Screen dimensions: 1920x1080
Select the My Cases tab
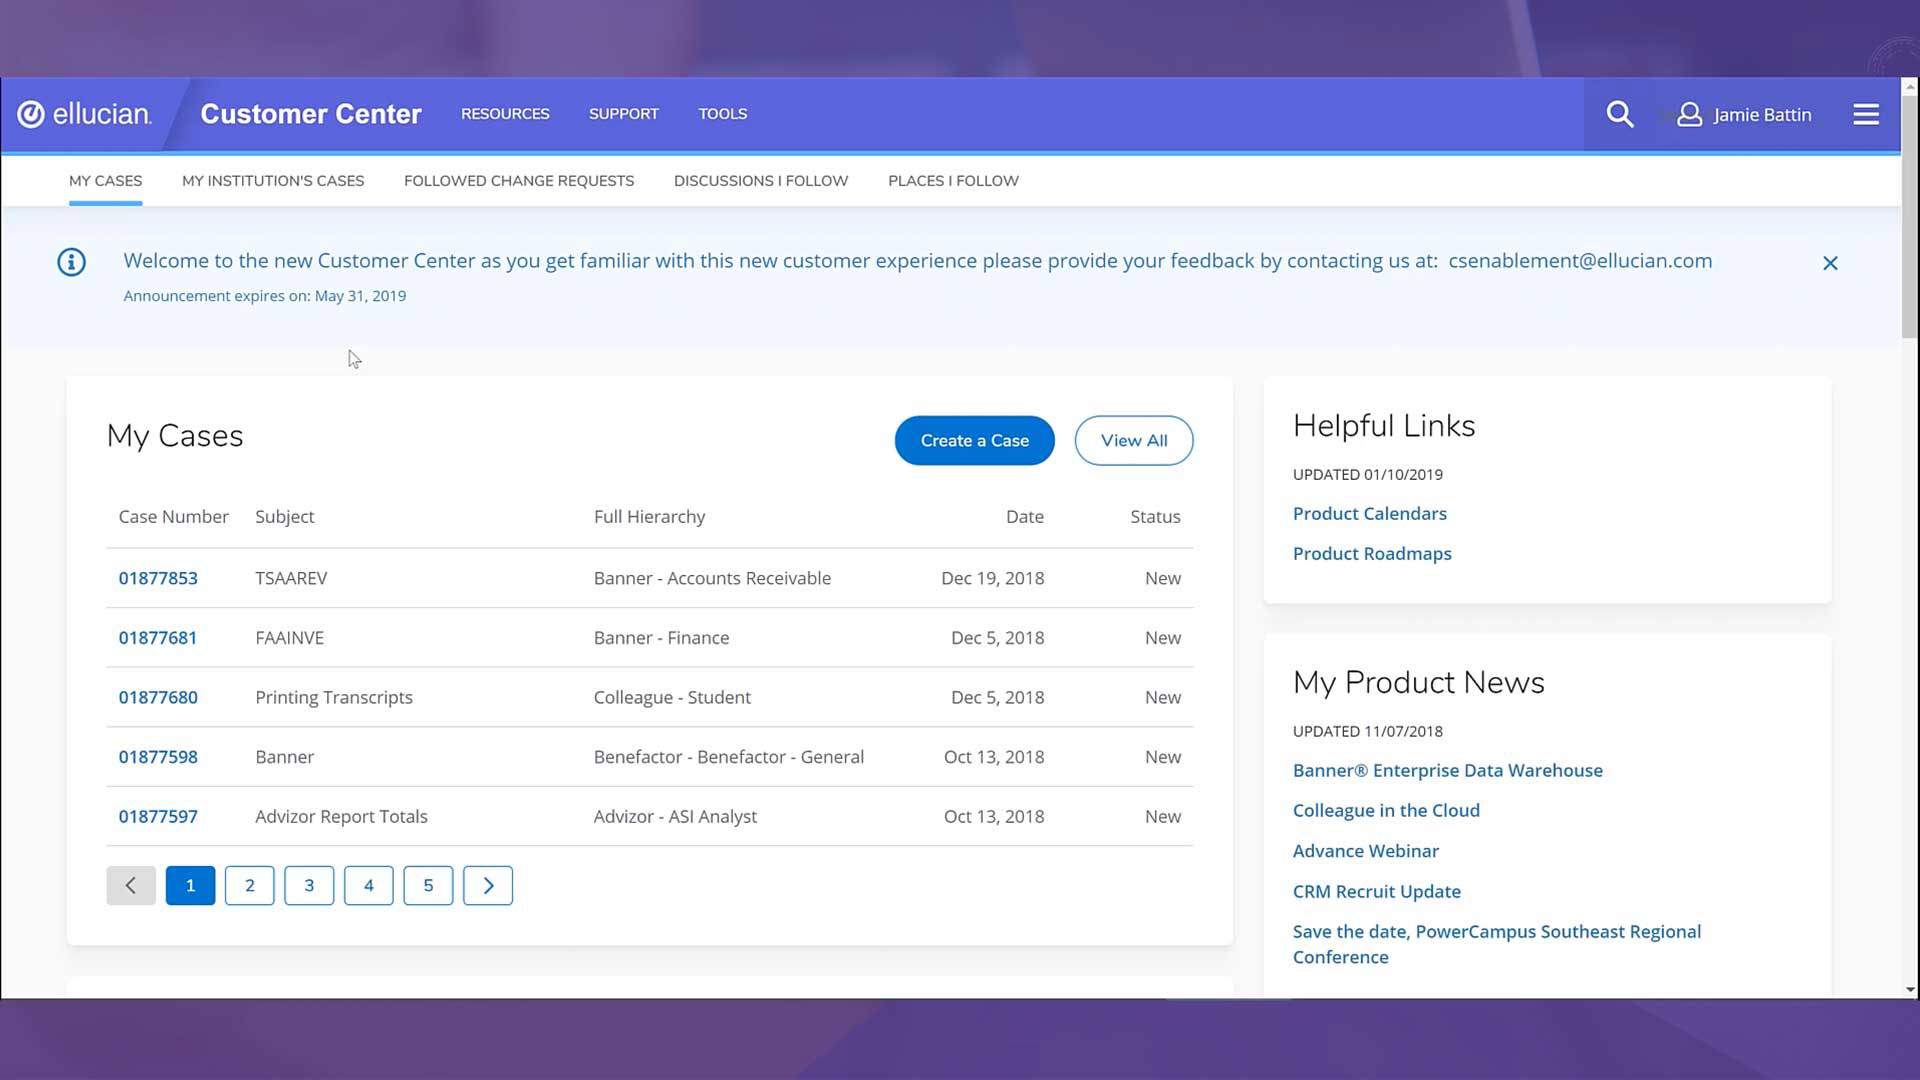pyautogui.click(x=105, y=181)
